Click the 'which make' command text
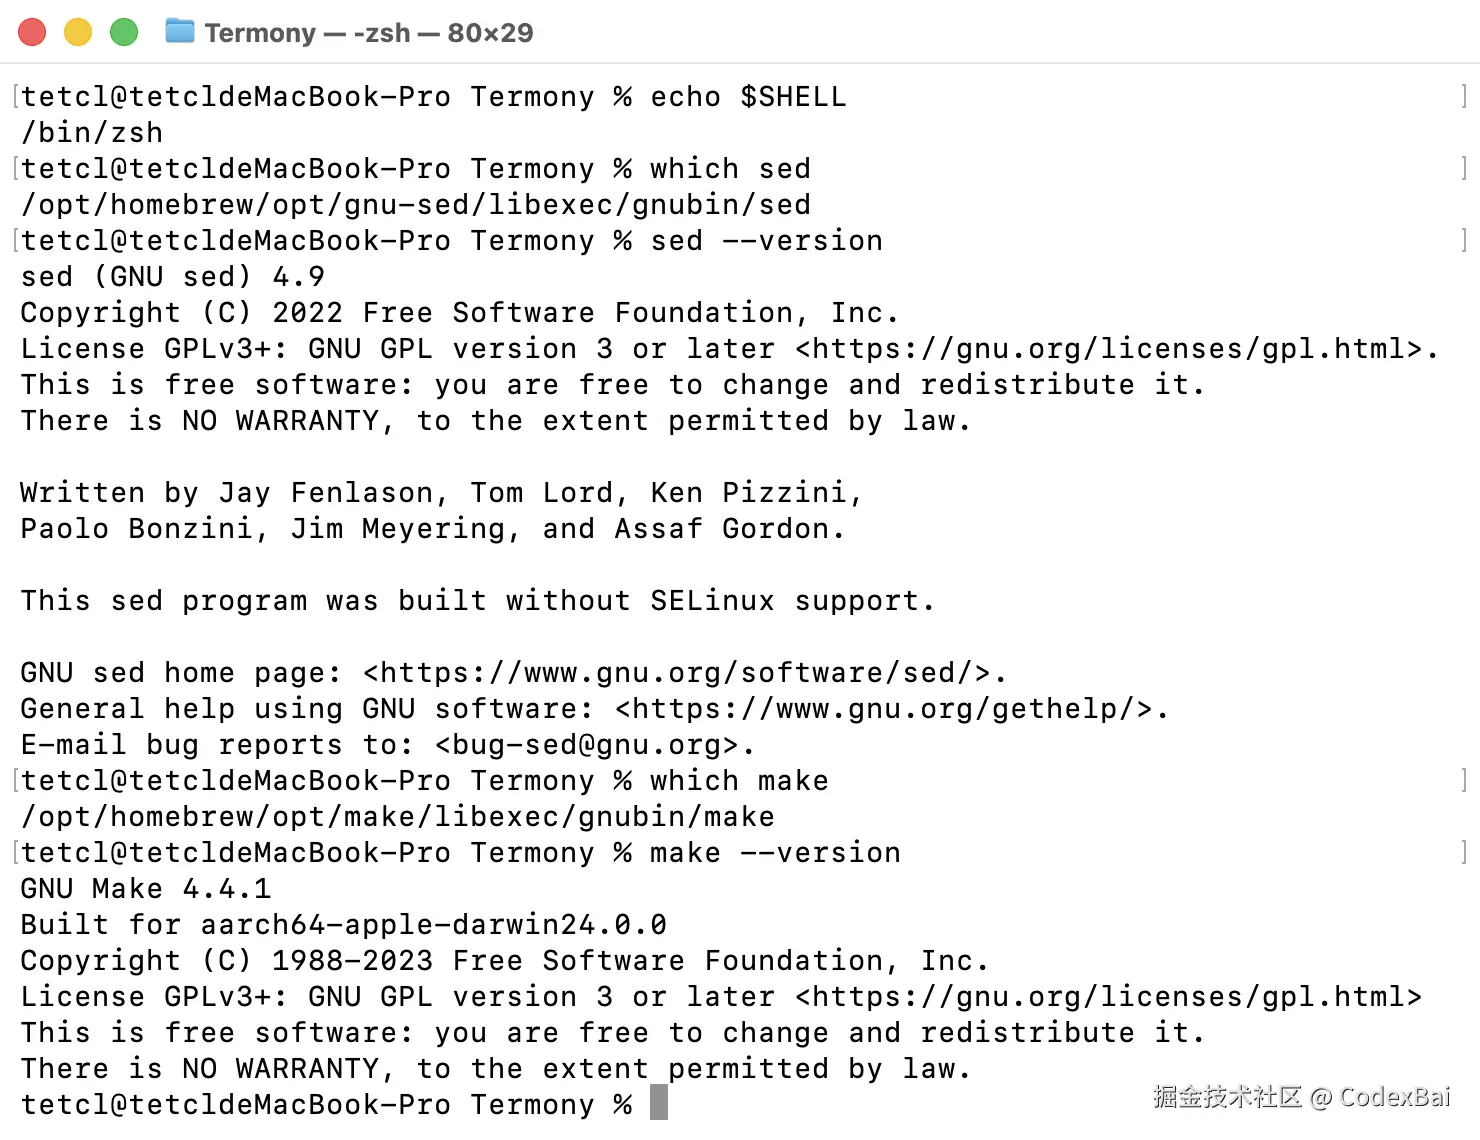The image size is (1480, 1140). coord(739,781)
